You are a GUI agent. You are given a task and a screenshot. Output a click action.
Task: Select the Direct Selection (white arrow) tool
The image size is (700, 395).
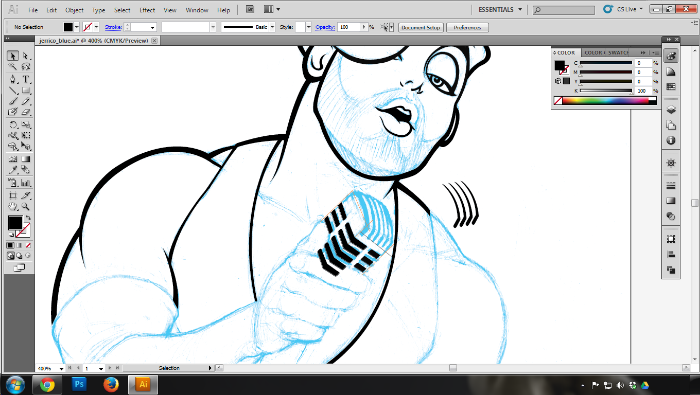point(26,56)
